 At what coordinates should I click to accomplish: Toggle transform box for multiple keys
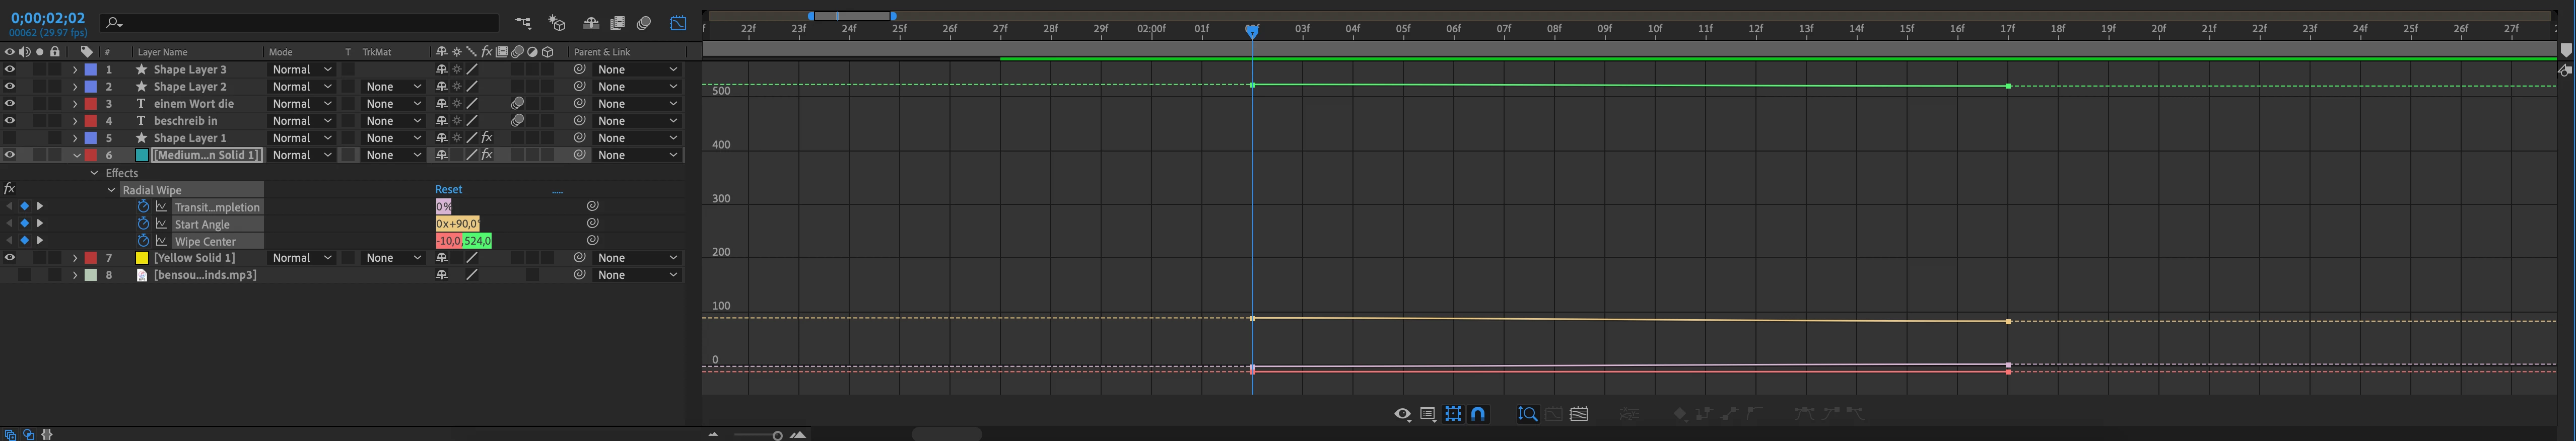tap(1453, 414)
